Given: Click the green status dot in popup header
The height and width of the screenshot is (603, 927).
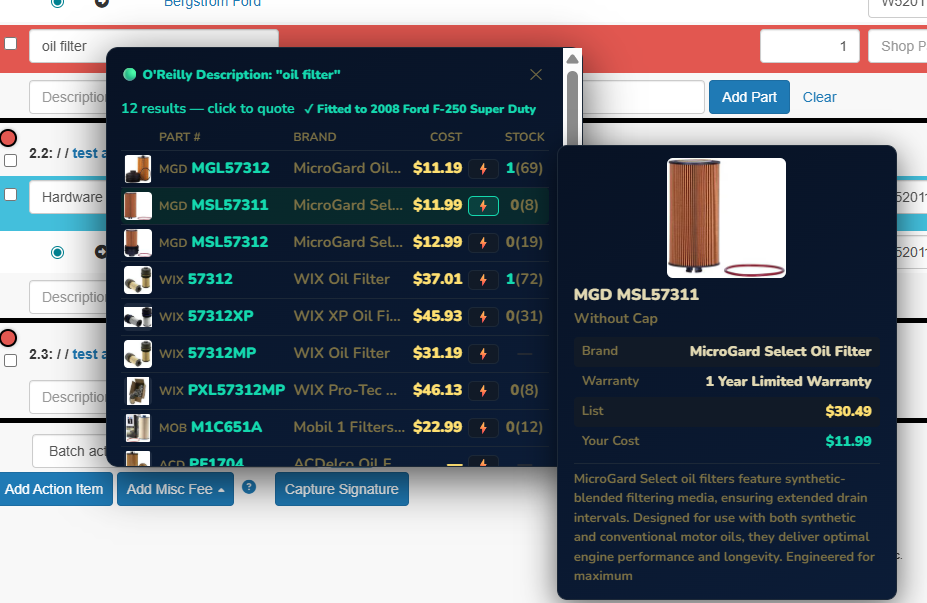Looking at the screenshot, I should point(129,74).
